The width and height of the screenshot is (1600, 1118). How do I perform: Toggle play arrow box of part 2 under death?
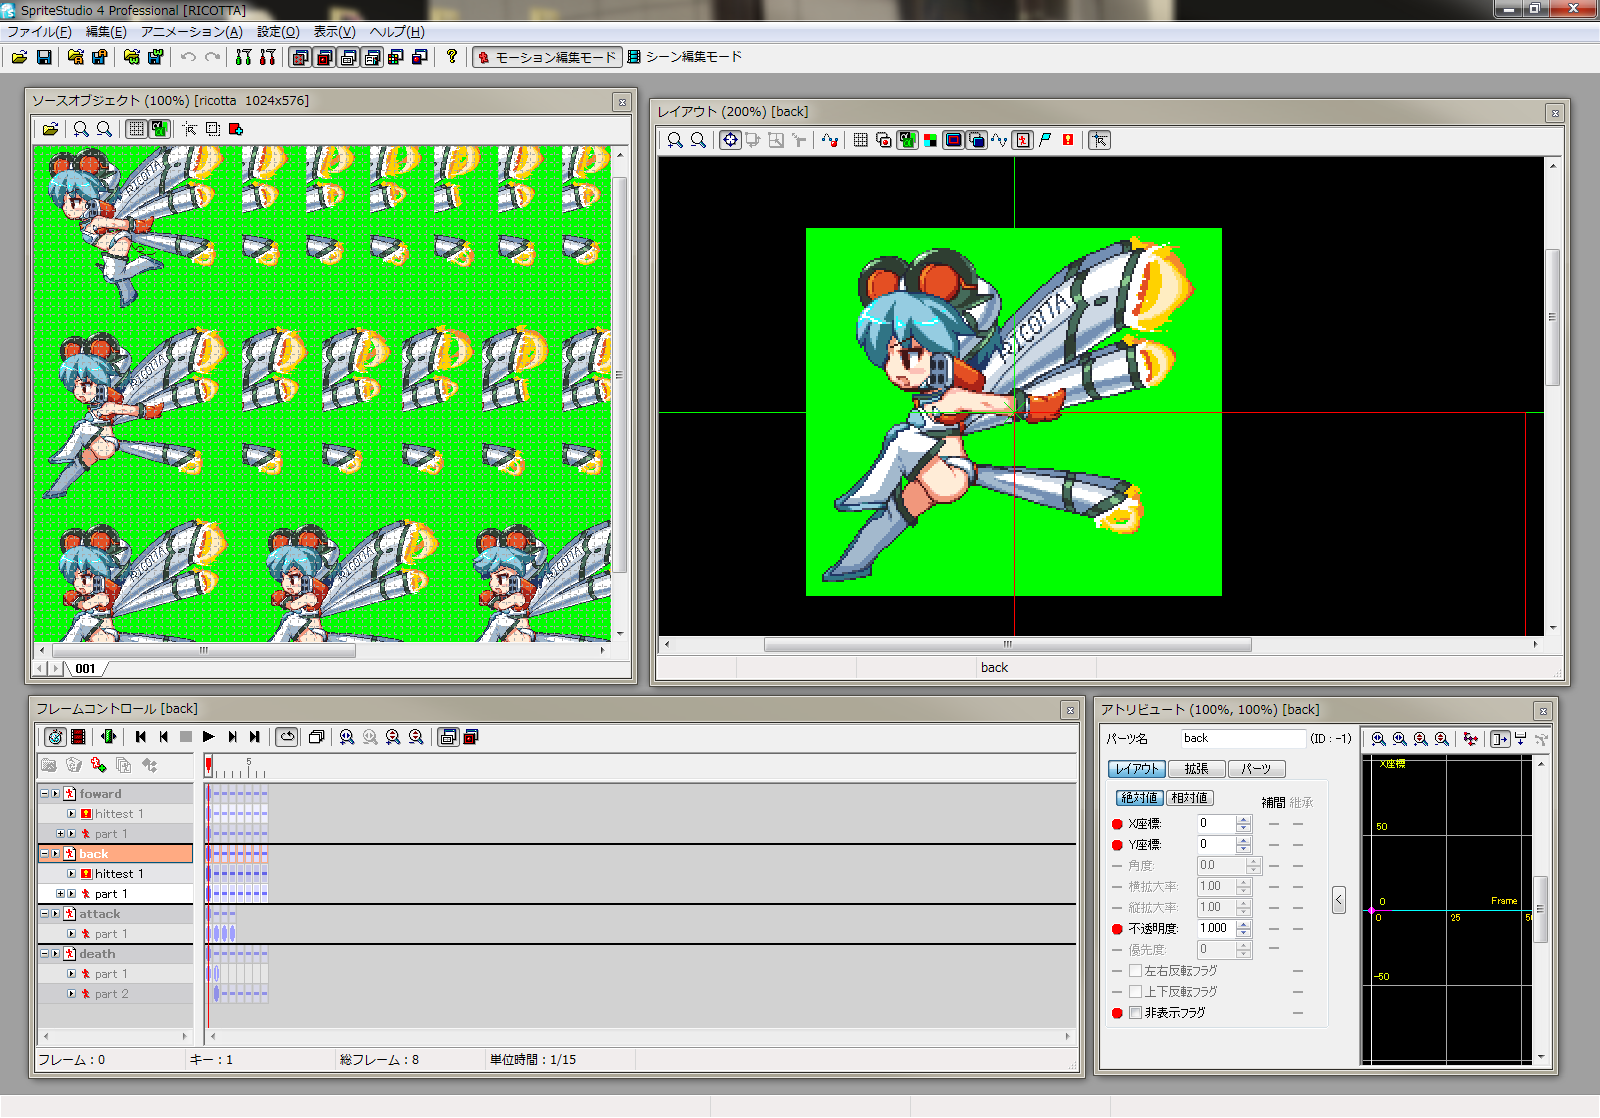click(71, 994)
